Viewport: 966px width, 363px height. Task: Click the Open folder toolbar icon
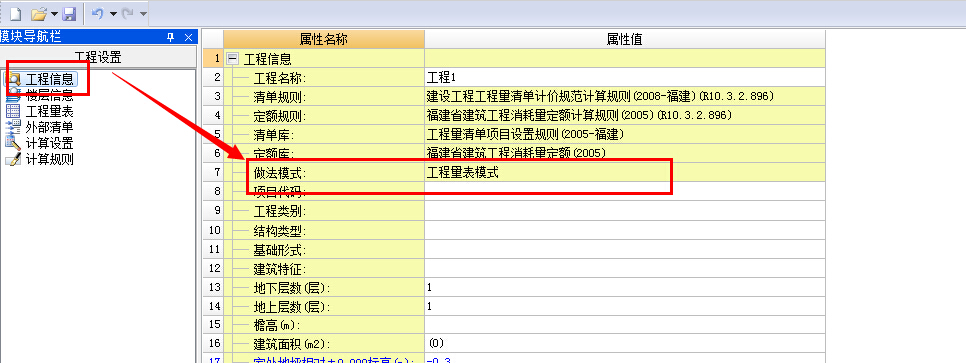tap(39, 13)
